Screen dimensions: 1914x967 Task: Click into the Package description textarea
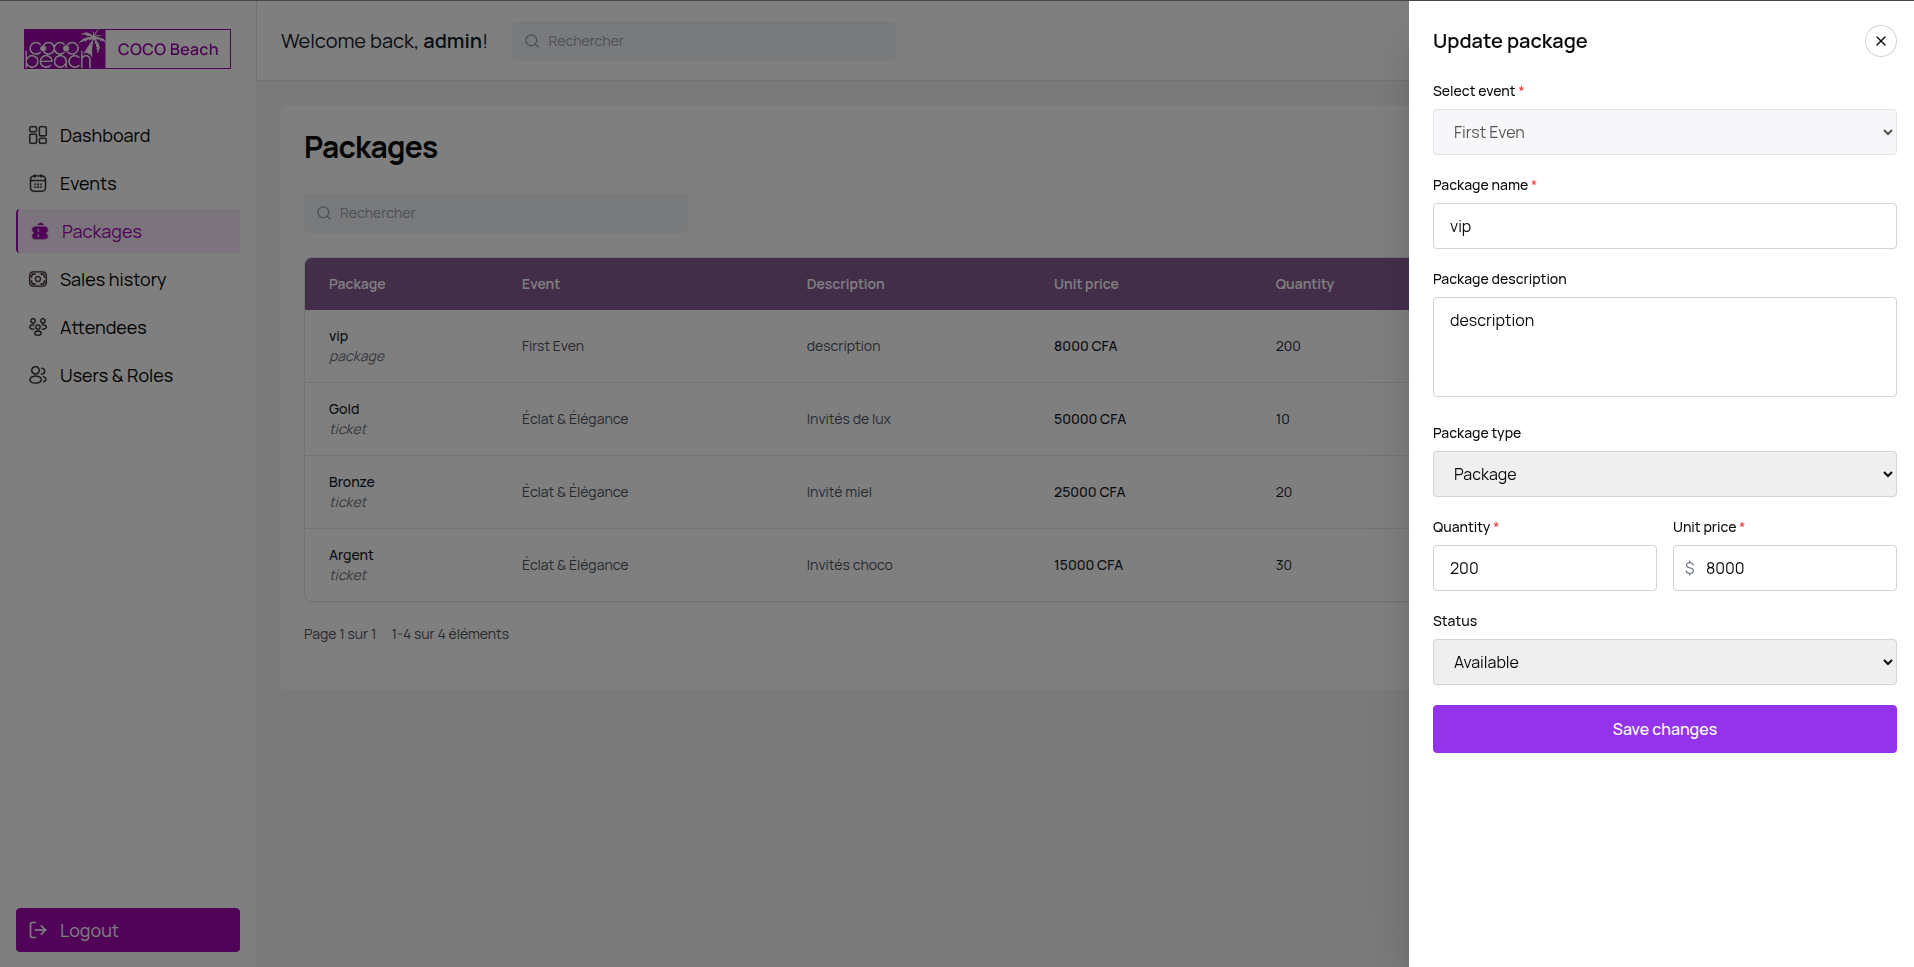pos(1664,347)
